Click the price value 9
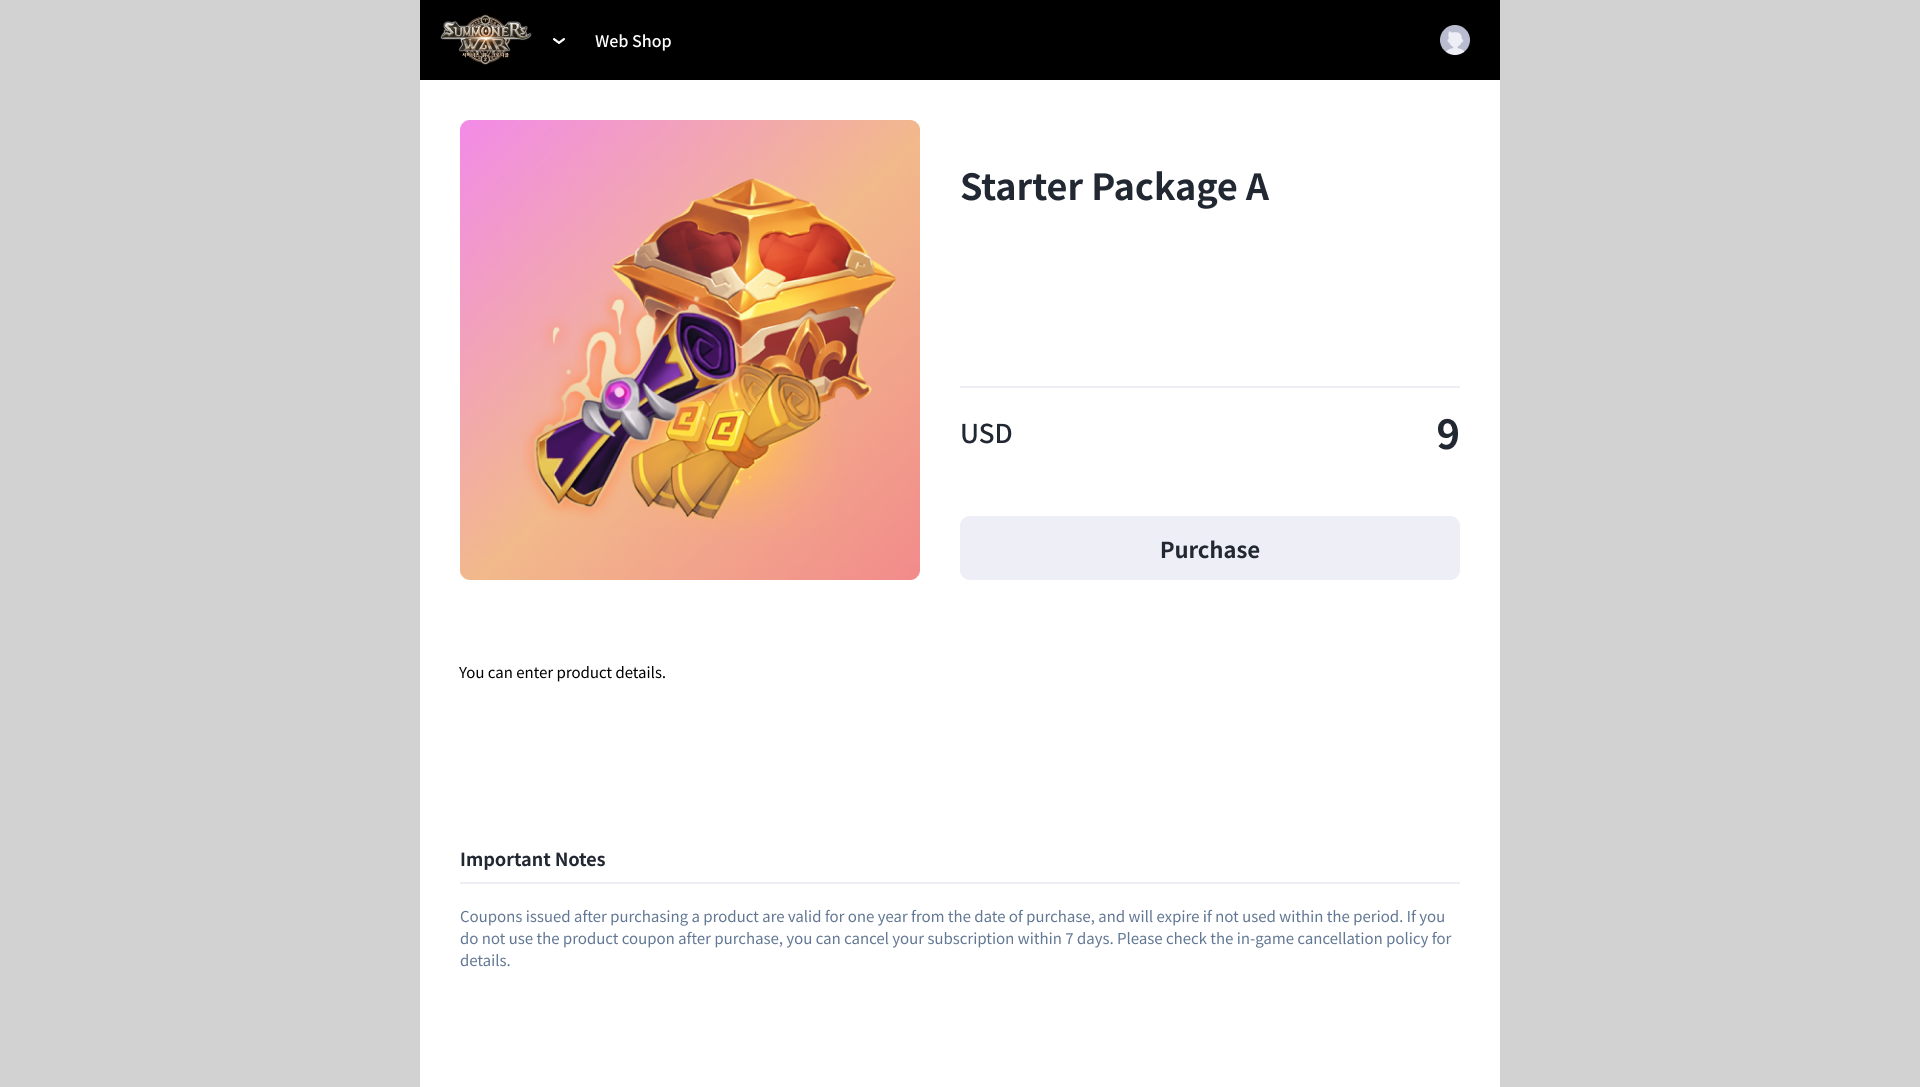 1447,434
